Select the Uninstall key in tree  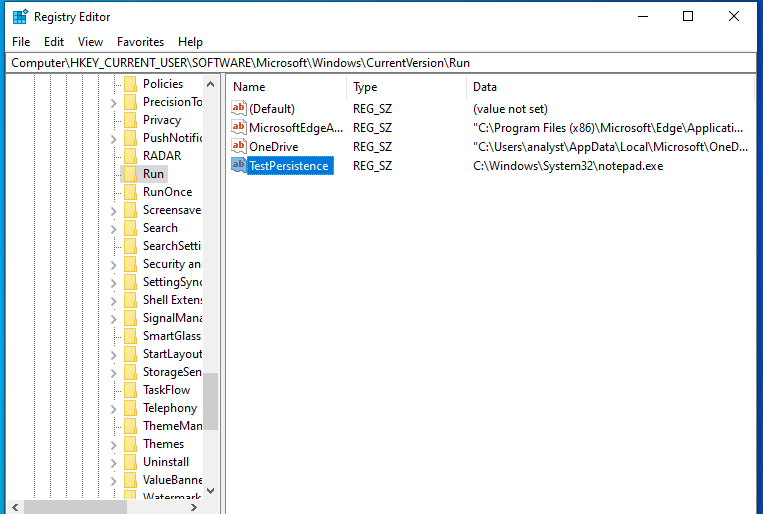165,462
